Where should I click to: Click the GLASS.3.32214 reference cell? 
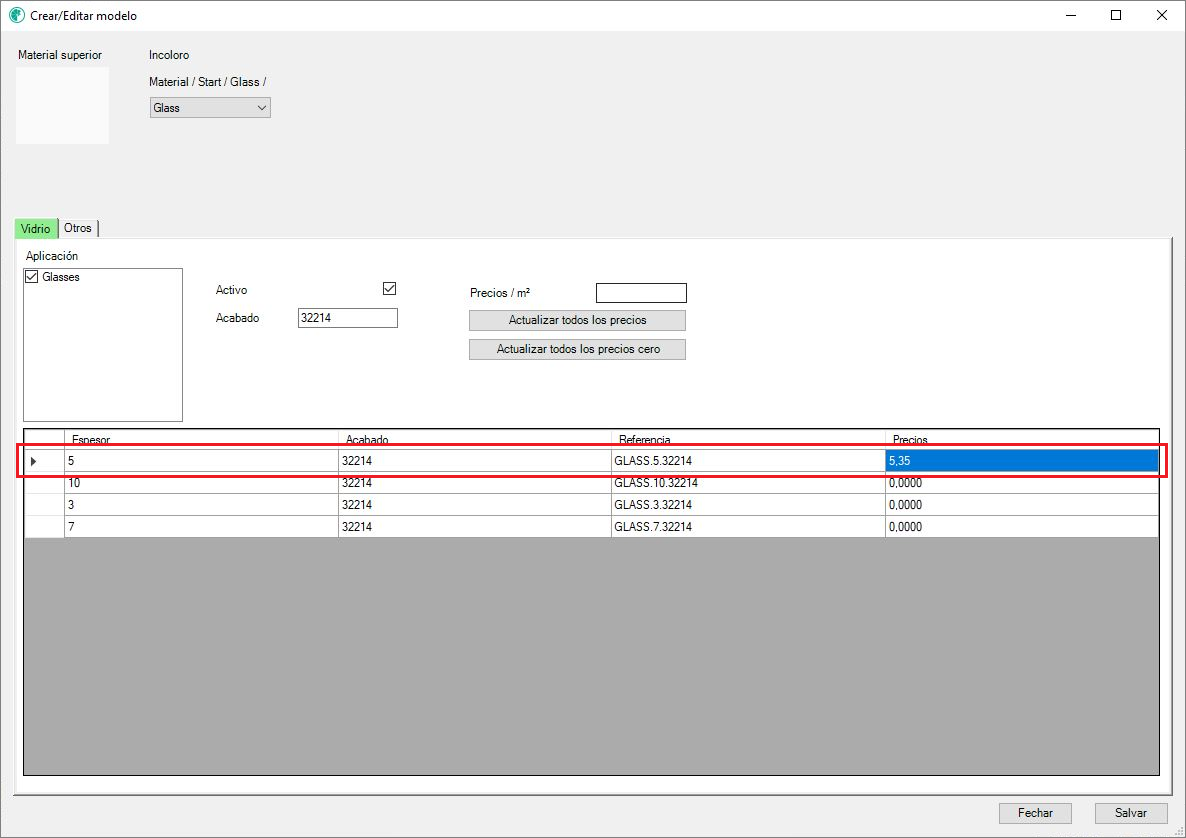pos(747,505)
